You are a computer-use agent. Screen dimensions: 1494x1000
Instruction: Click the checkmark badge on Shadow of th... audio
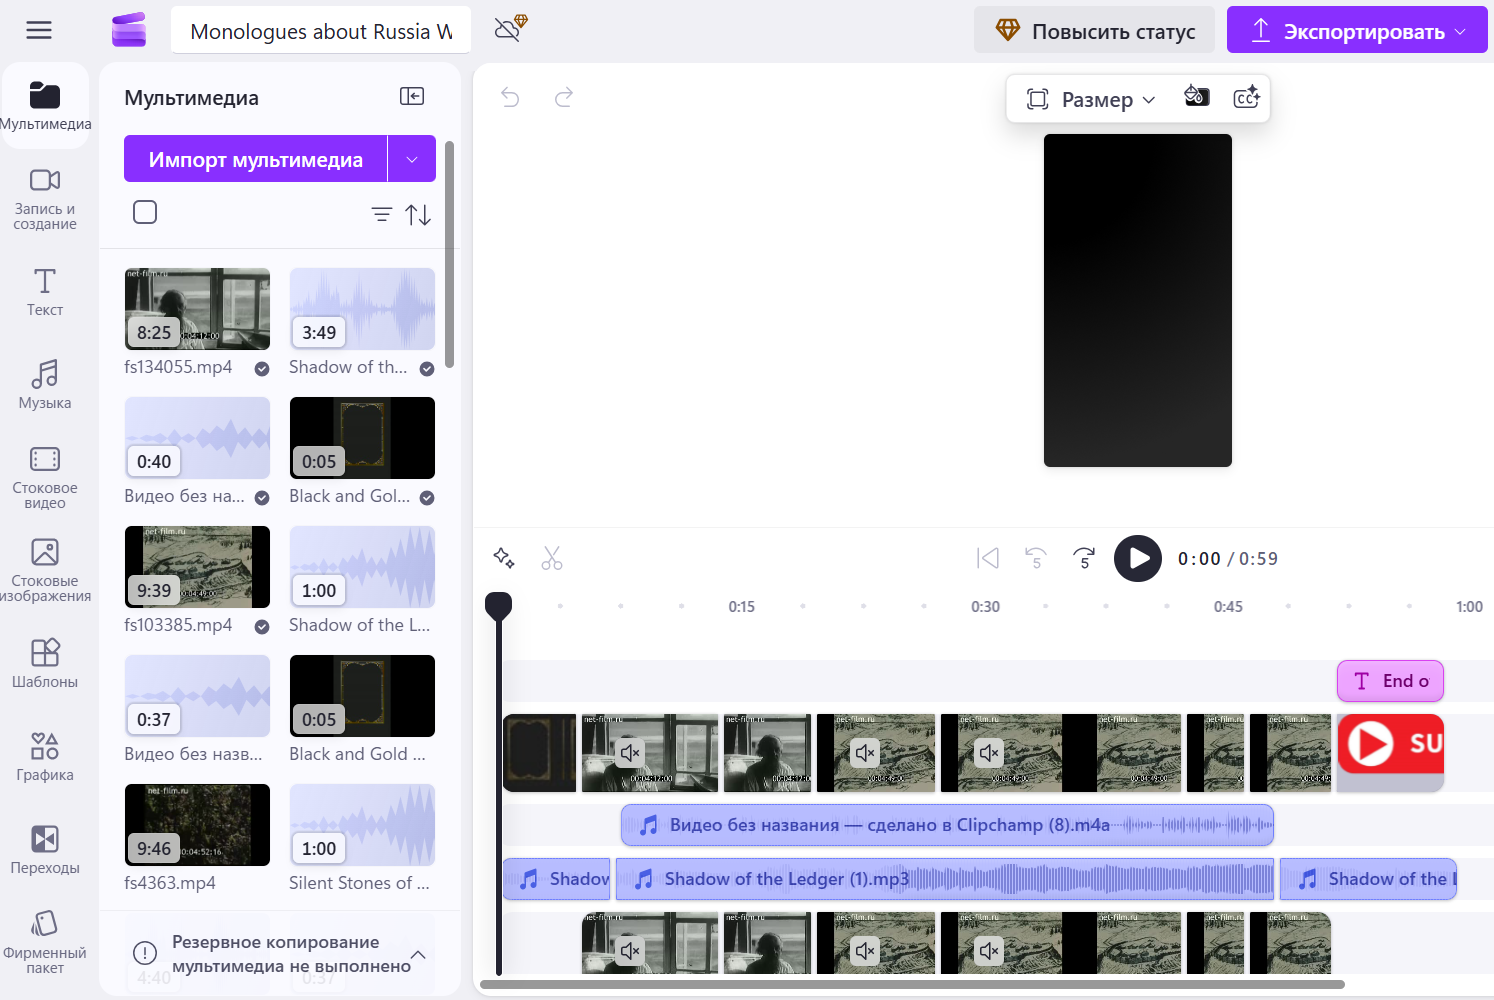point(427,369)
